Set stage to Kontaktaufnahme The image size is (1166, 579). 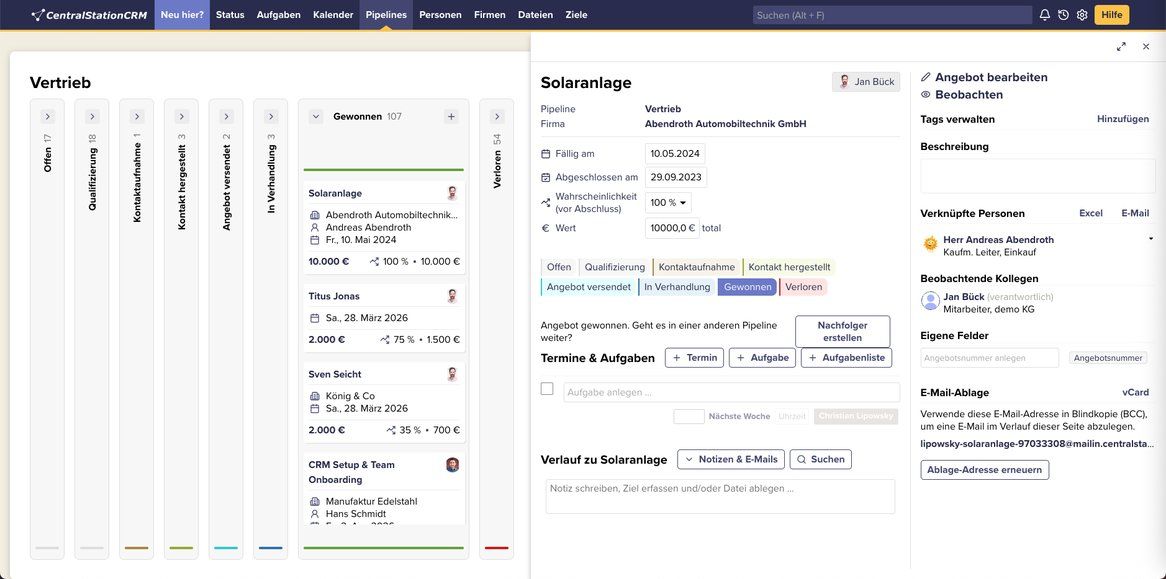point(697,267)
